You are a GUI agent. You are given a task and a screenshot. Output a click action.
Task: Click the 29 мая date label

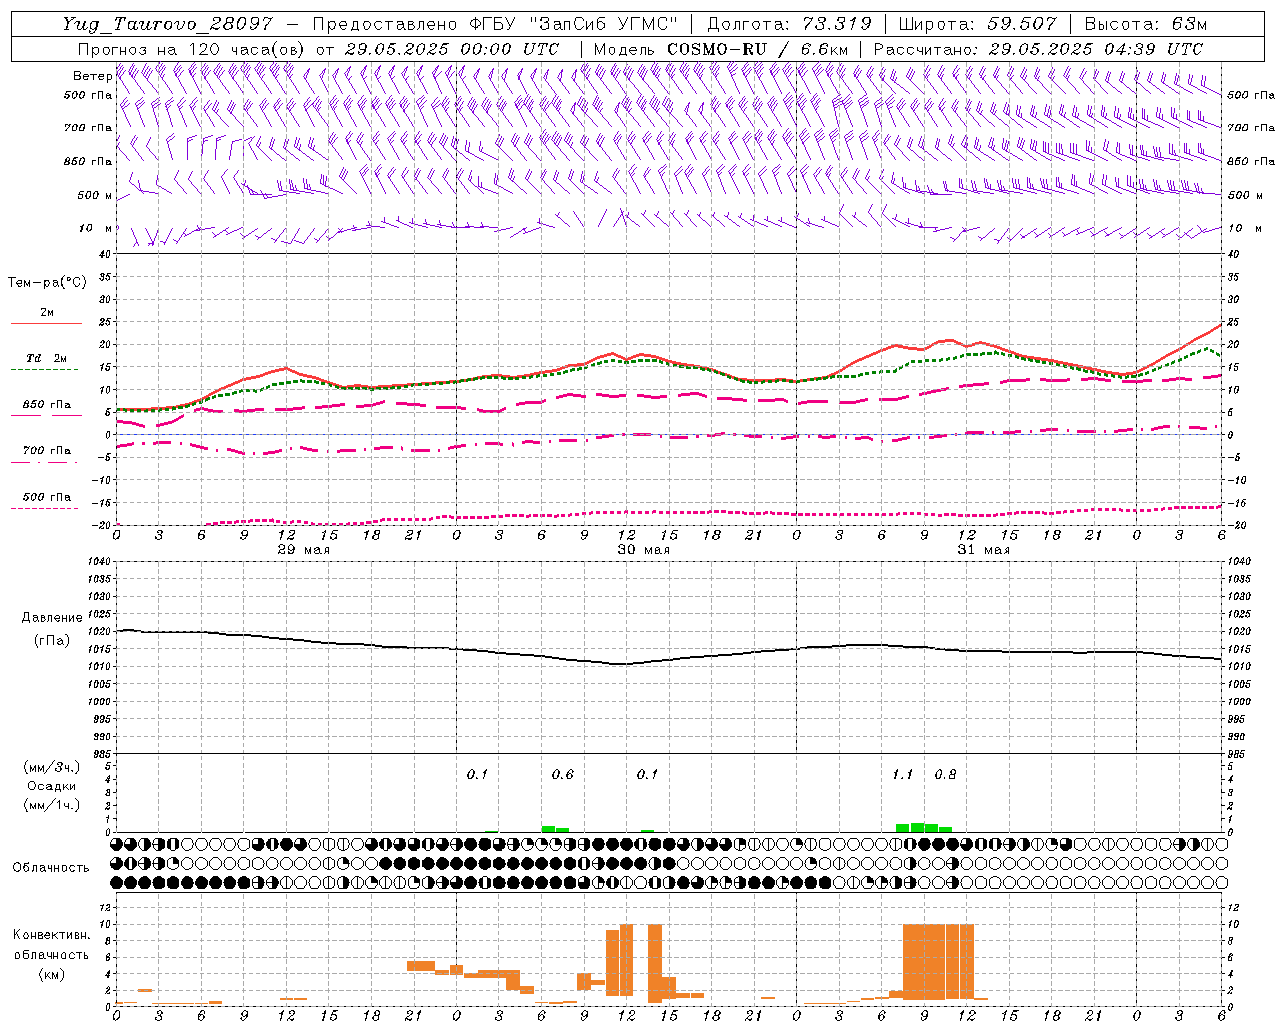[304, 550]
